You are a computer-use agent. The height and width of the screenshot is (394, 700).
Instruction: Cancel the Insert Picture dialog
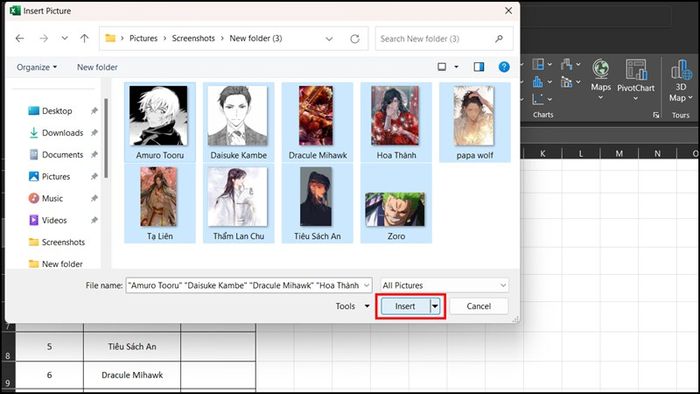click(x=479, y=306)
